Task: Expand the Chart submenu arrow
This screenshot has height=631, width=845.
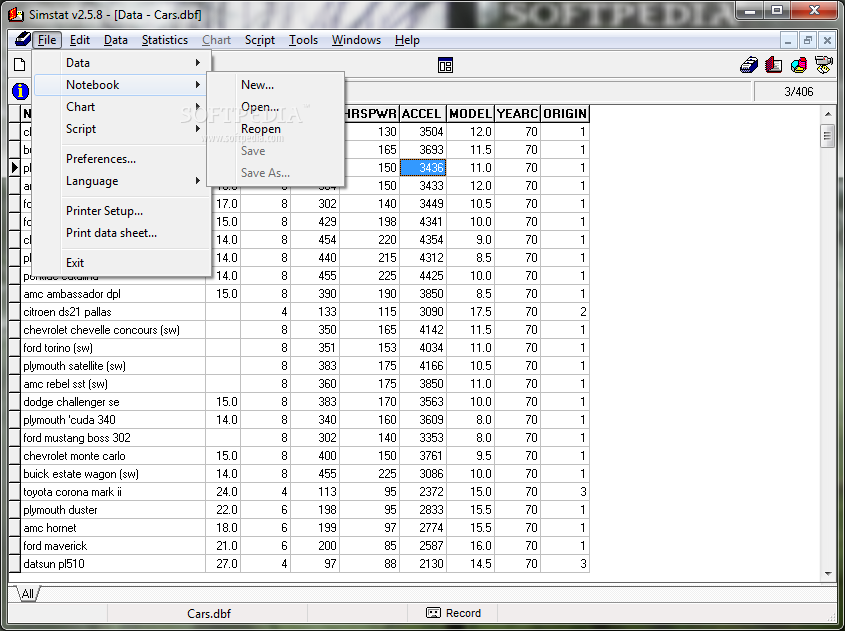Action: (198, 107)
